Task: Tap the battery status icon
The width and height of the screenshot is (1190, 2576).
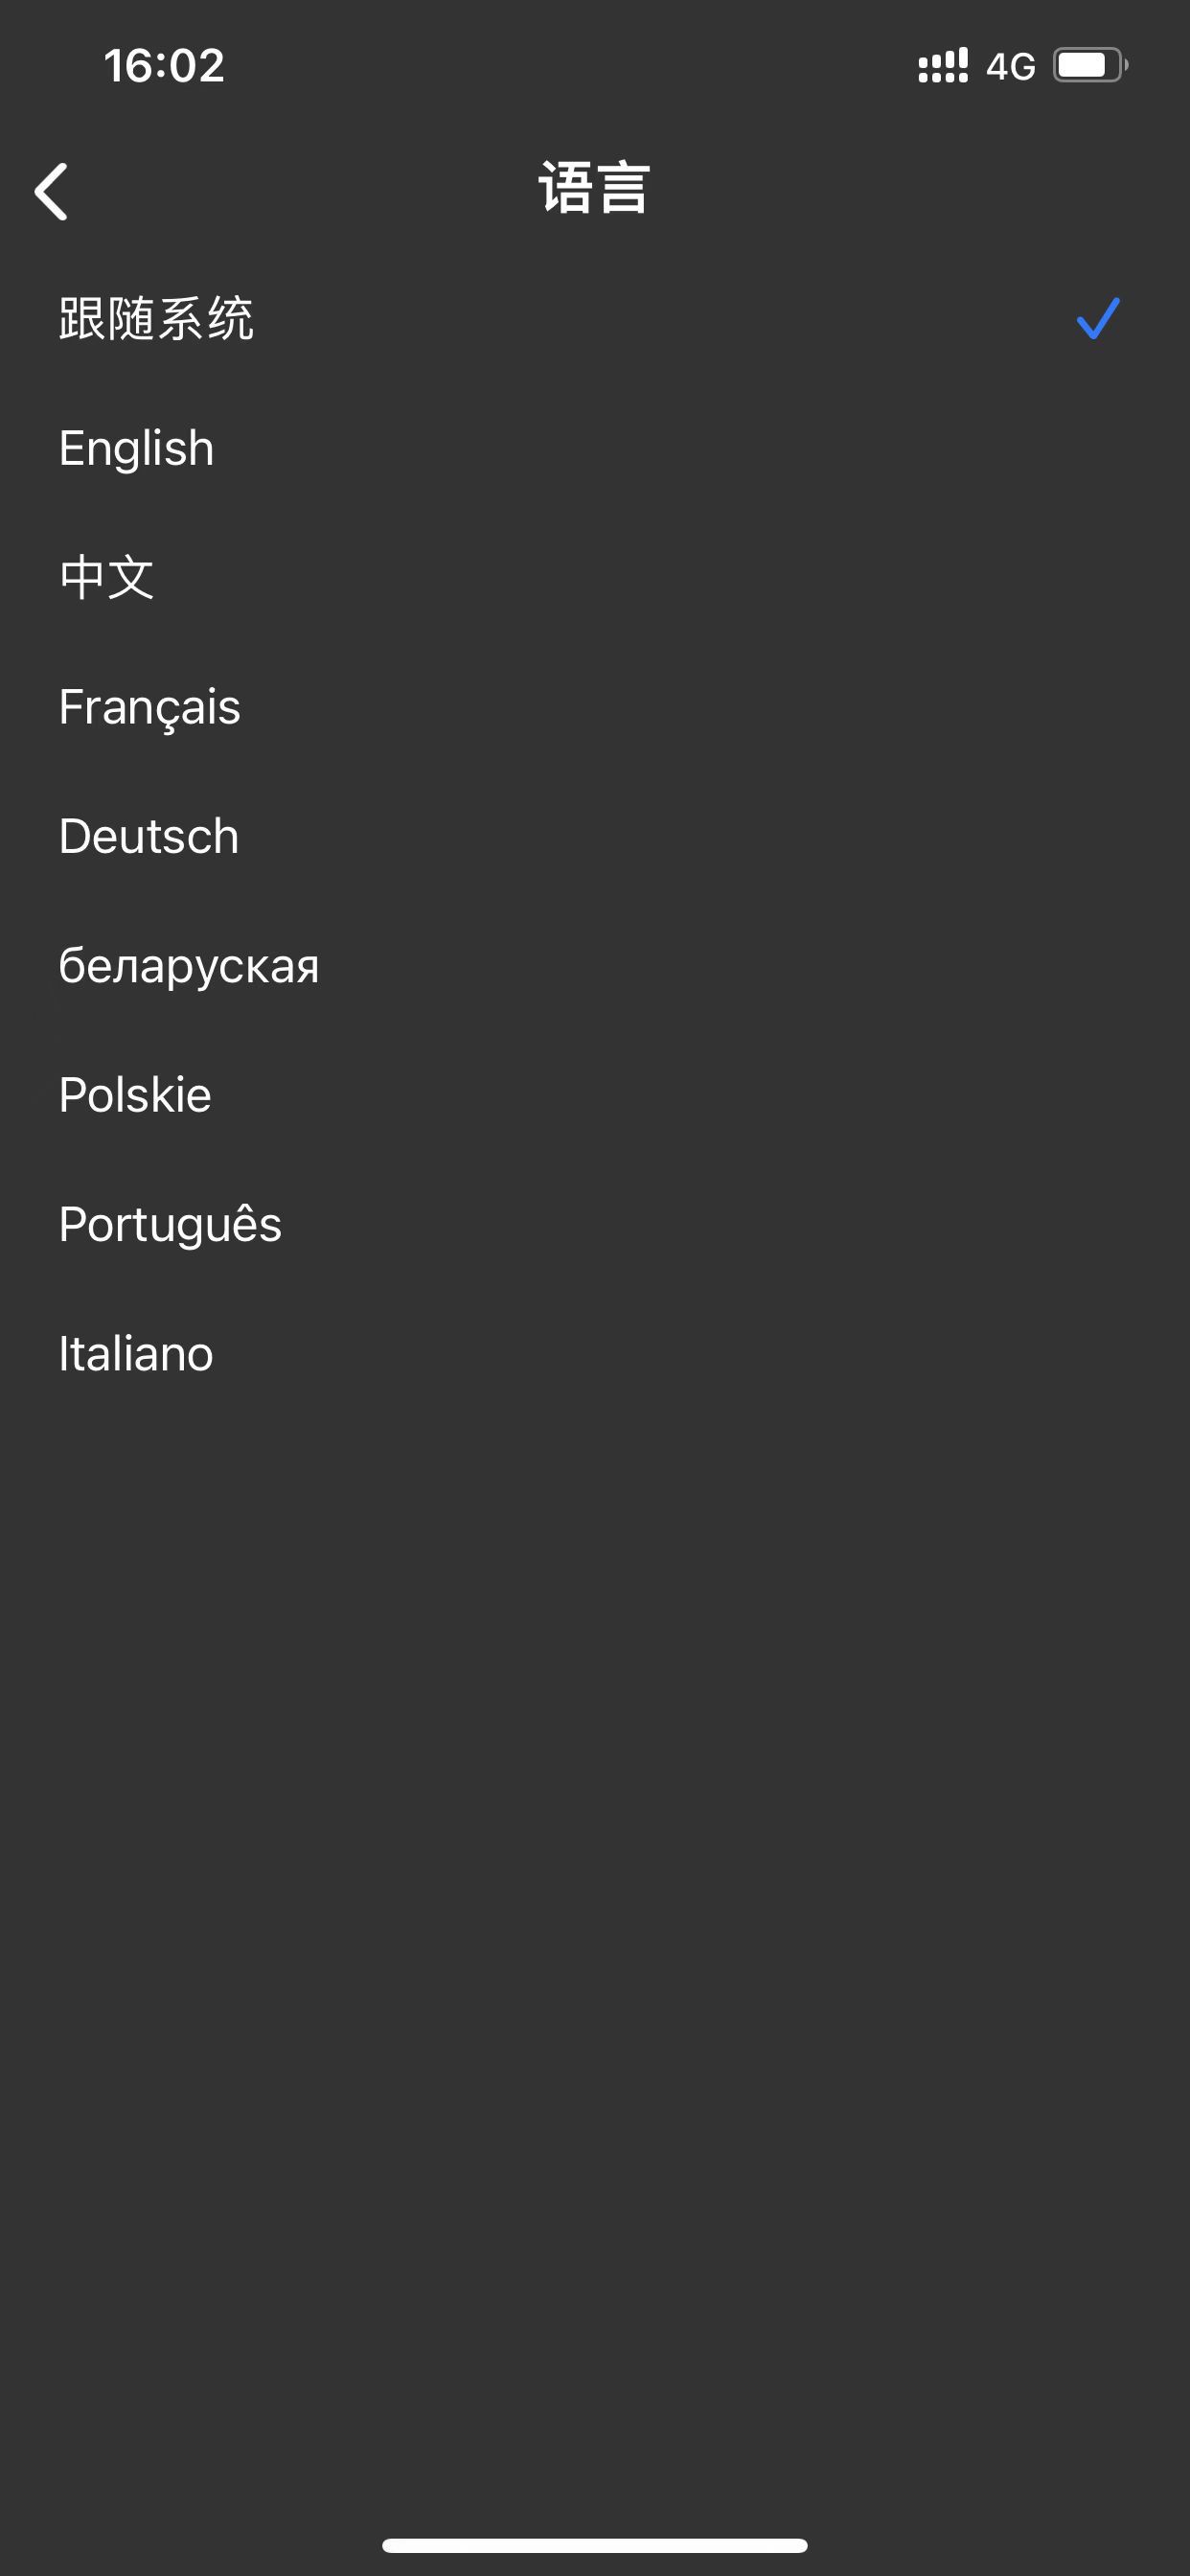Action: [1089, 66]
